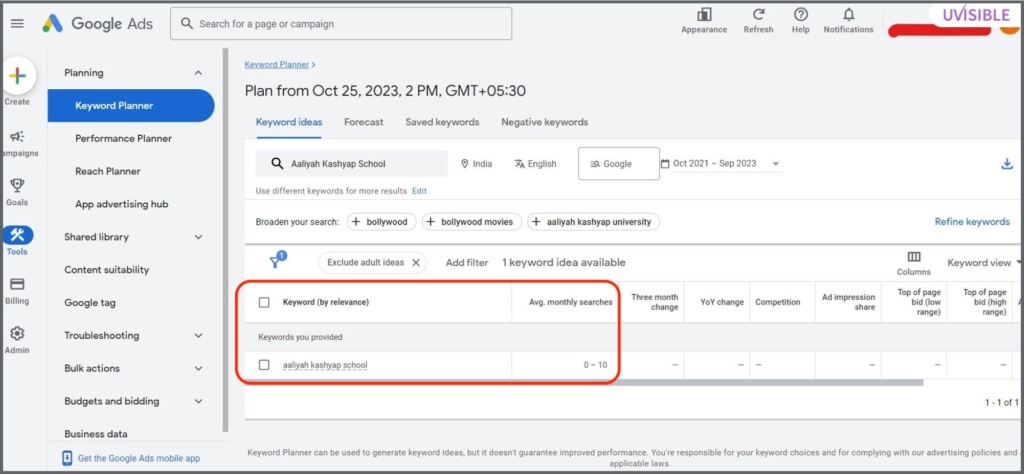
Task: Open the Goals trophy icon in sidebar
Action: pos(17,186)
